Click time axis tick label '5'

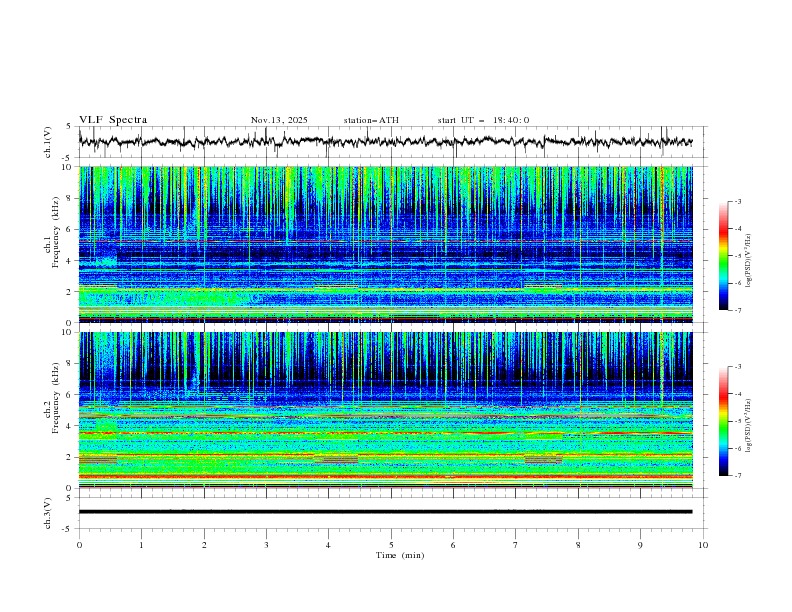click(391, 545)
